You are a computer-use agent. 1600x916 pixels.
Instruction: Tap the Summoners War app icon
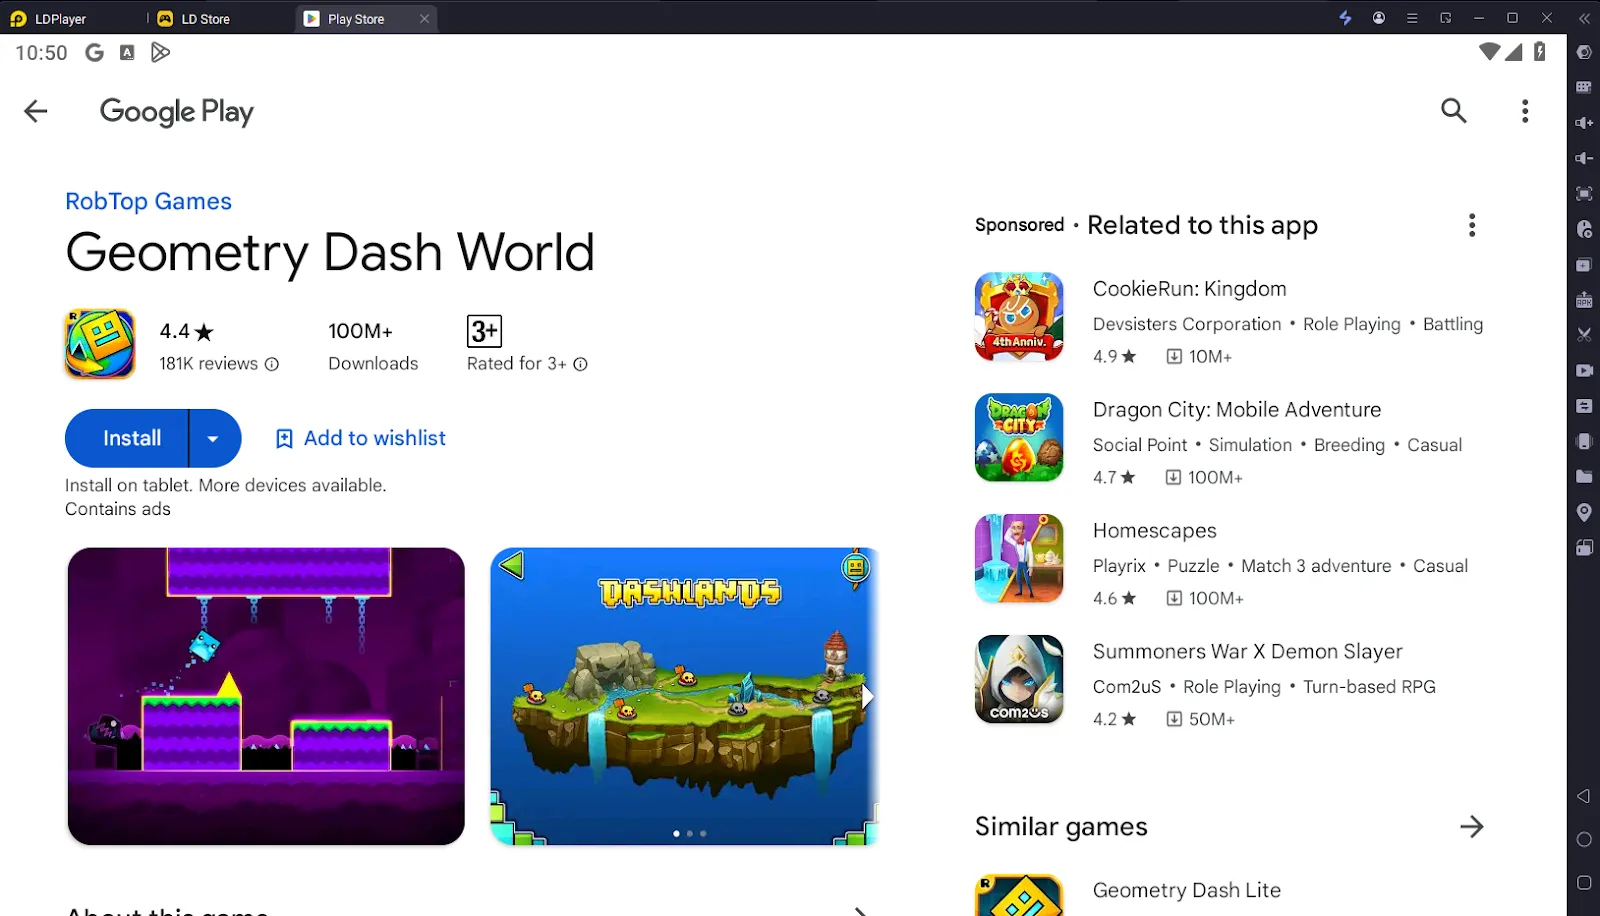coord(1018,680)
